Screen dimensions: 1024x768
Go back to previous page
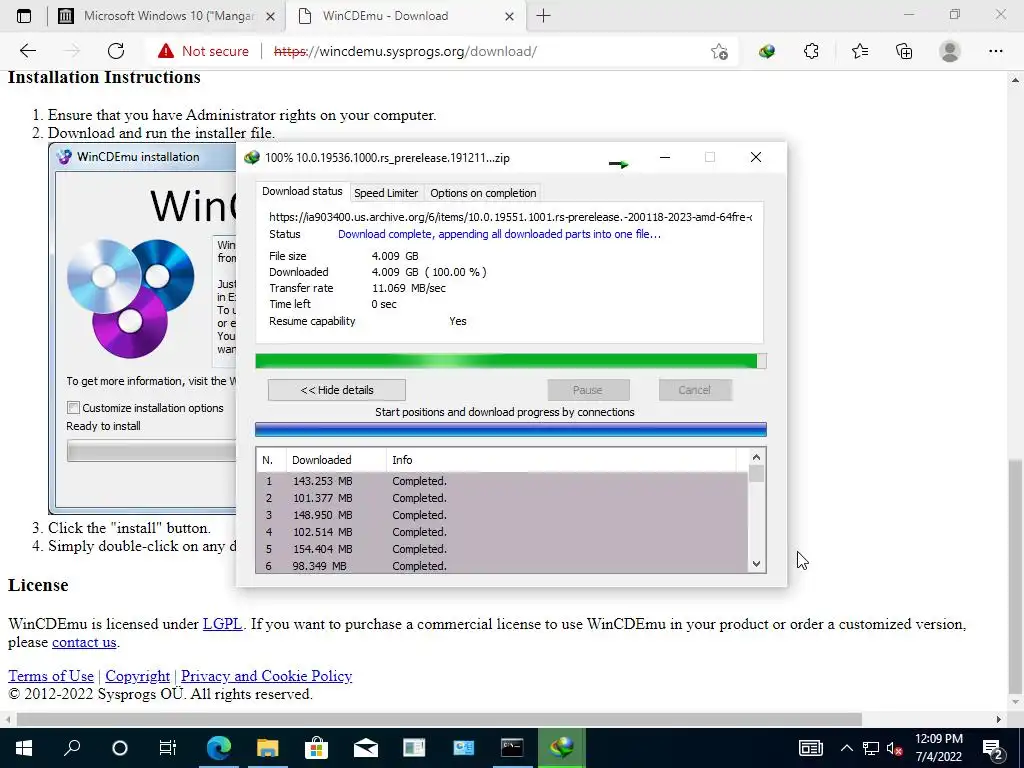(27, 51)
